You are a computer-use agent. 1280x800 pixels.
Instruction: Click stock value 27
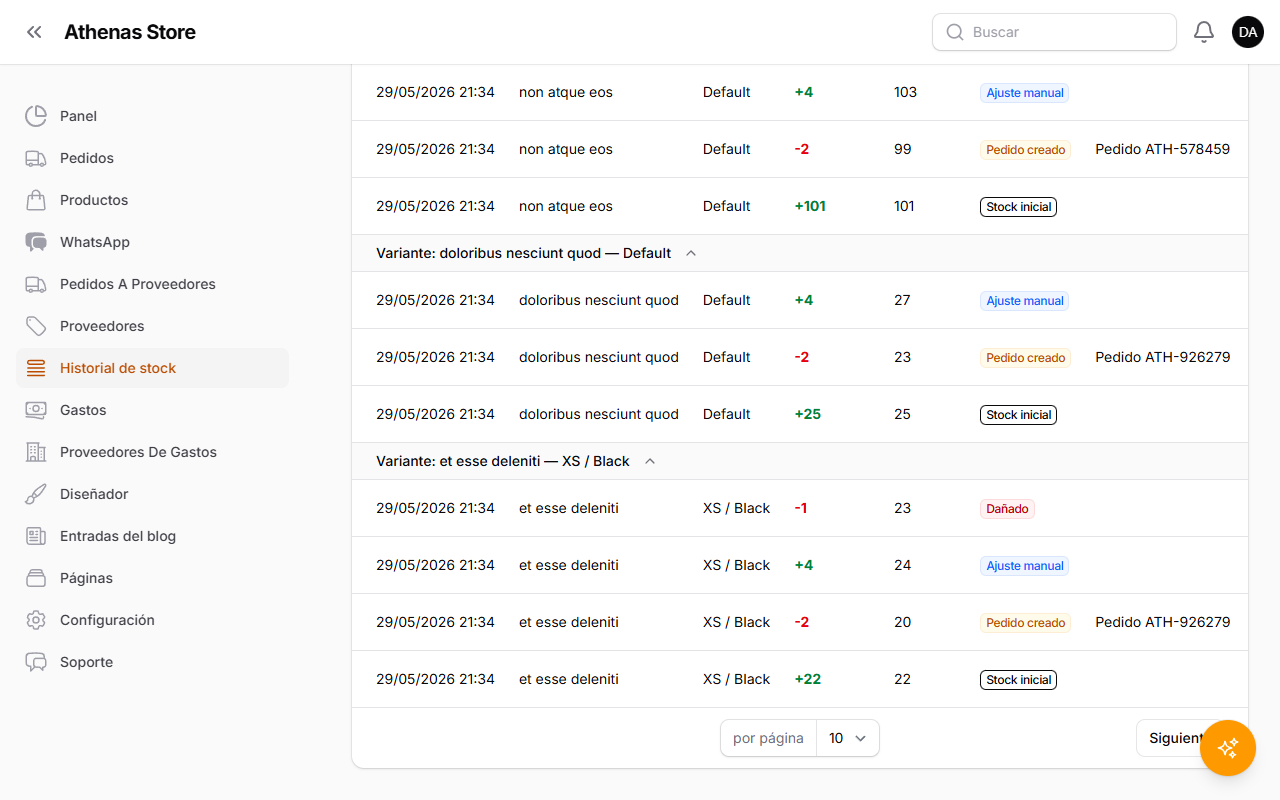coord(902,300)
